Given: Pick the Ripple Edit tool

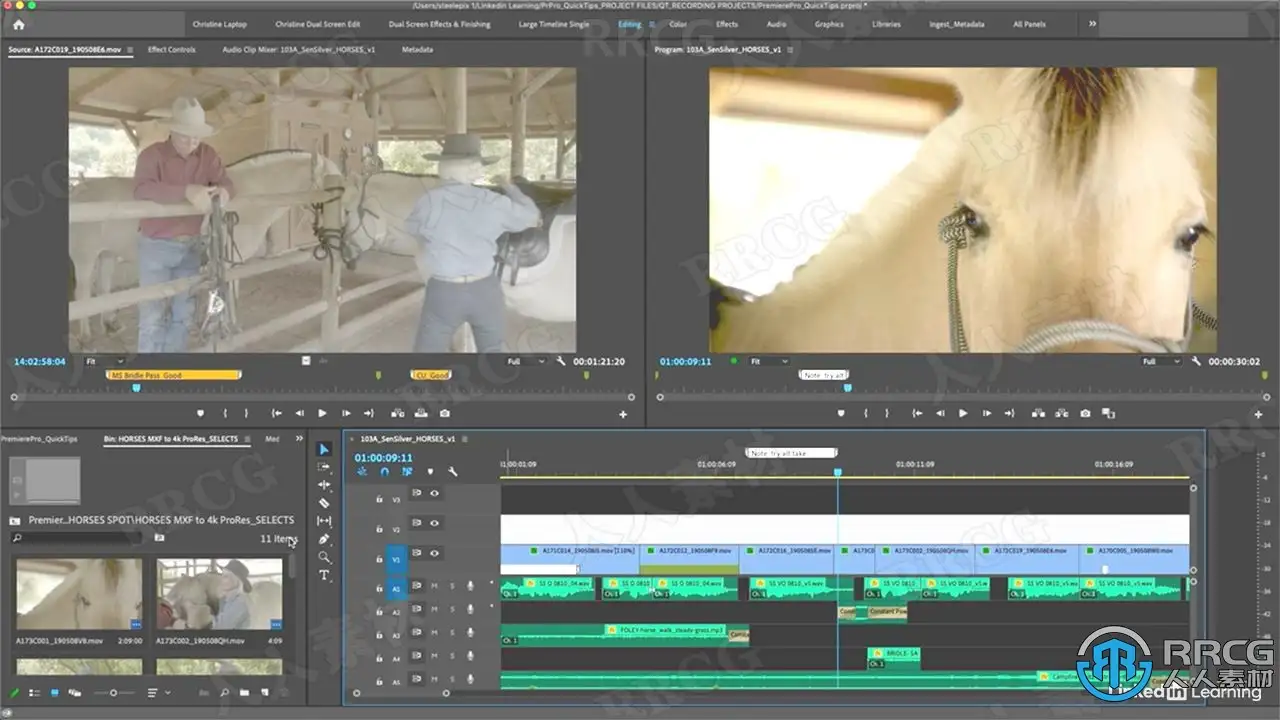Looking at the screenshot, I should (324, 485).
